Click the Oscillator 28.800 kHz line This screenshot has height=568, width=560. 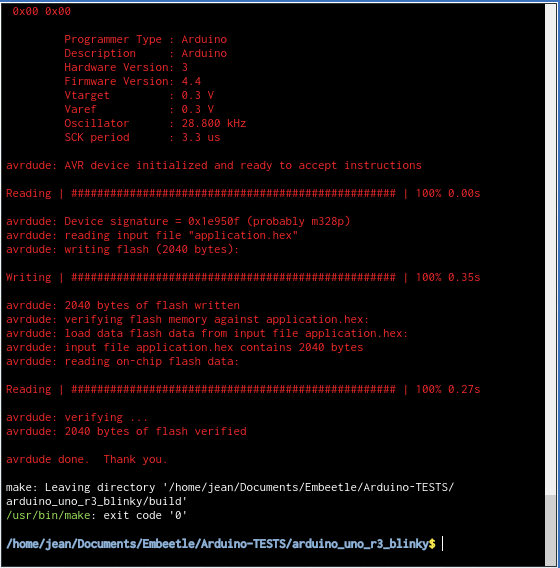click(x=155, y=123)
